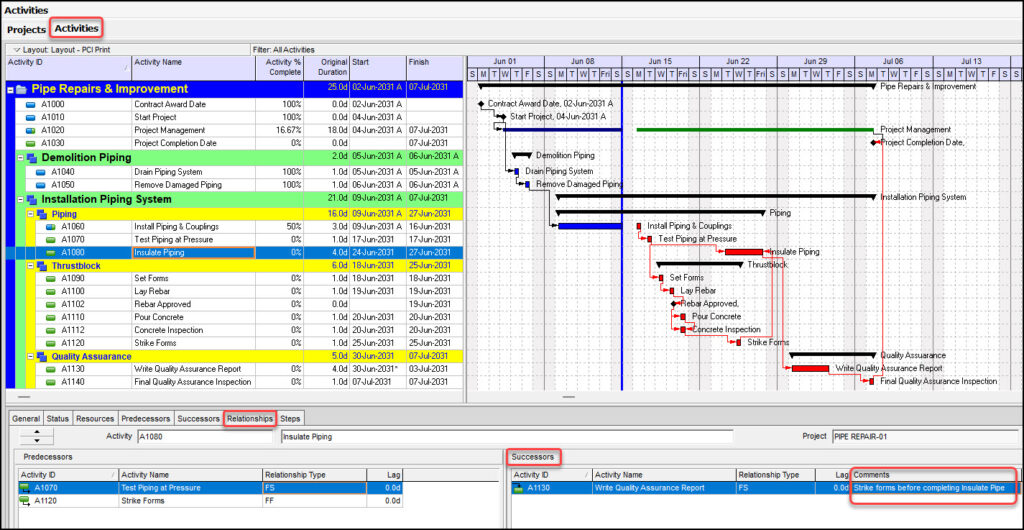This screenshot has height=530, width=1024.
Task: Click the A1030 activity icon
Action: [30, 143]
